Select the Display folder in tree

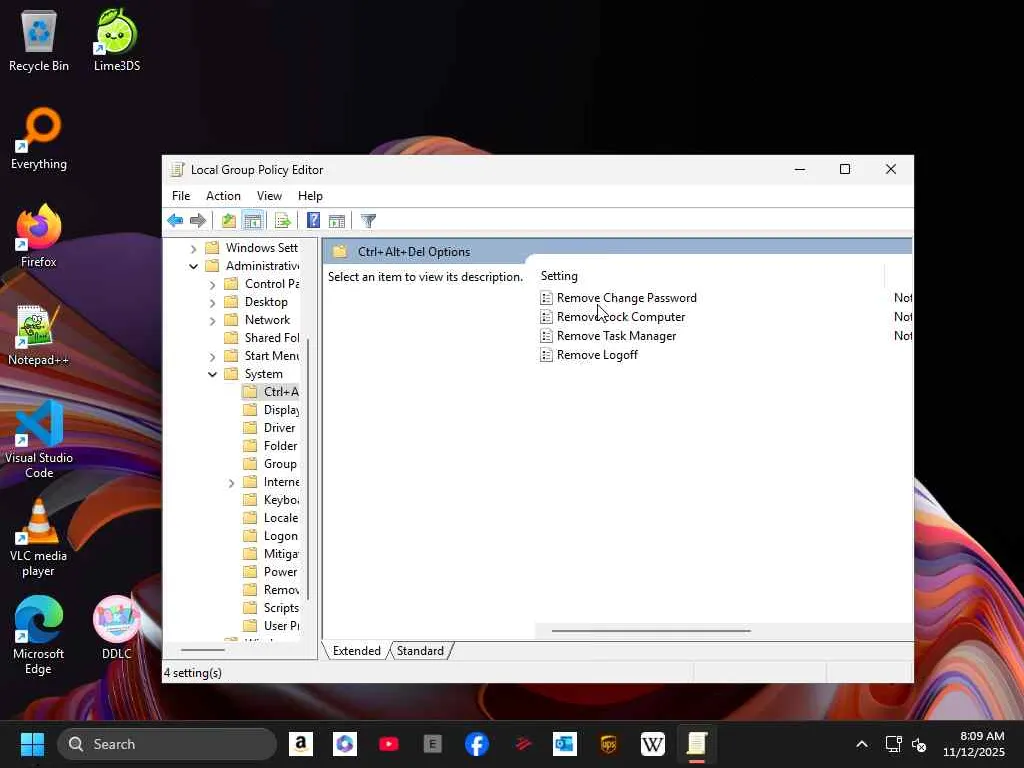(270, 410)
